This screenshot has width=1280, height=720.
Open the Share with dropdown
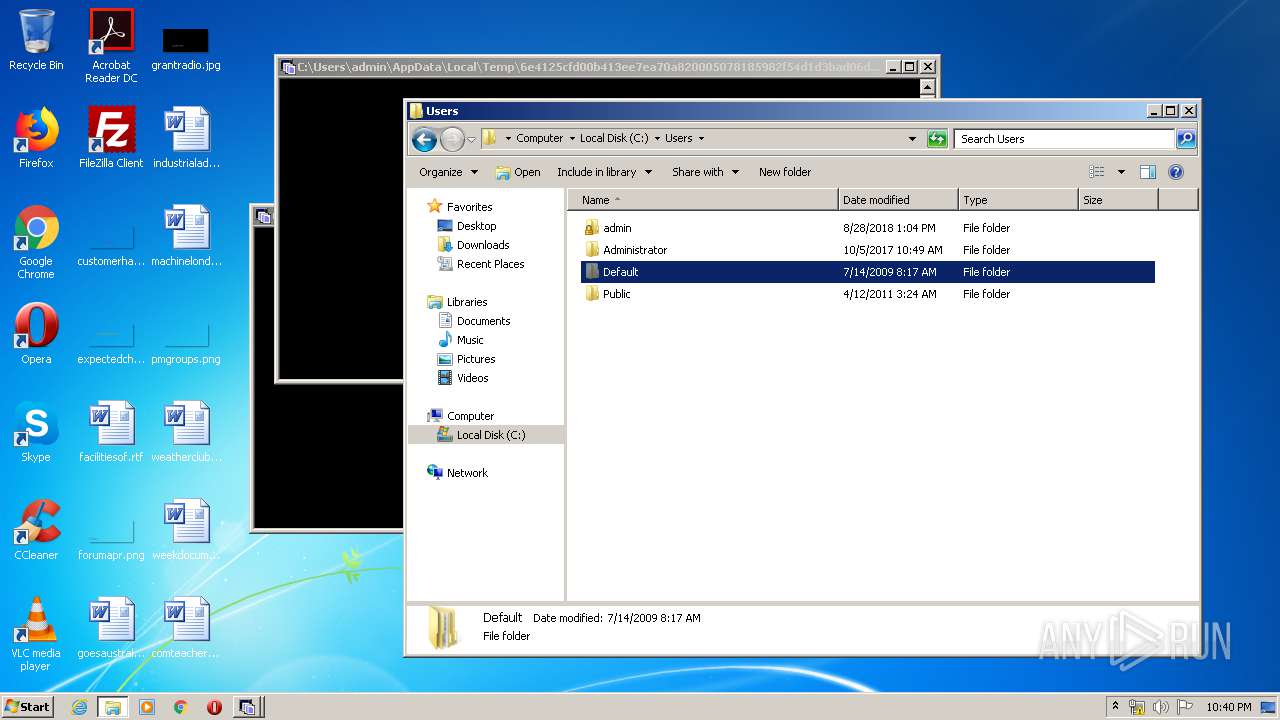tap(705, 172)
